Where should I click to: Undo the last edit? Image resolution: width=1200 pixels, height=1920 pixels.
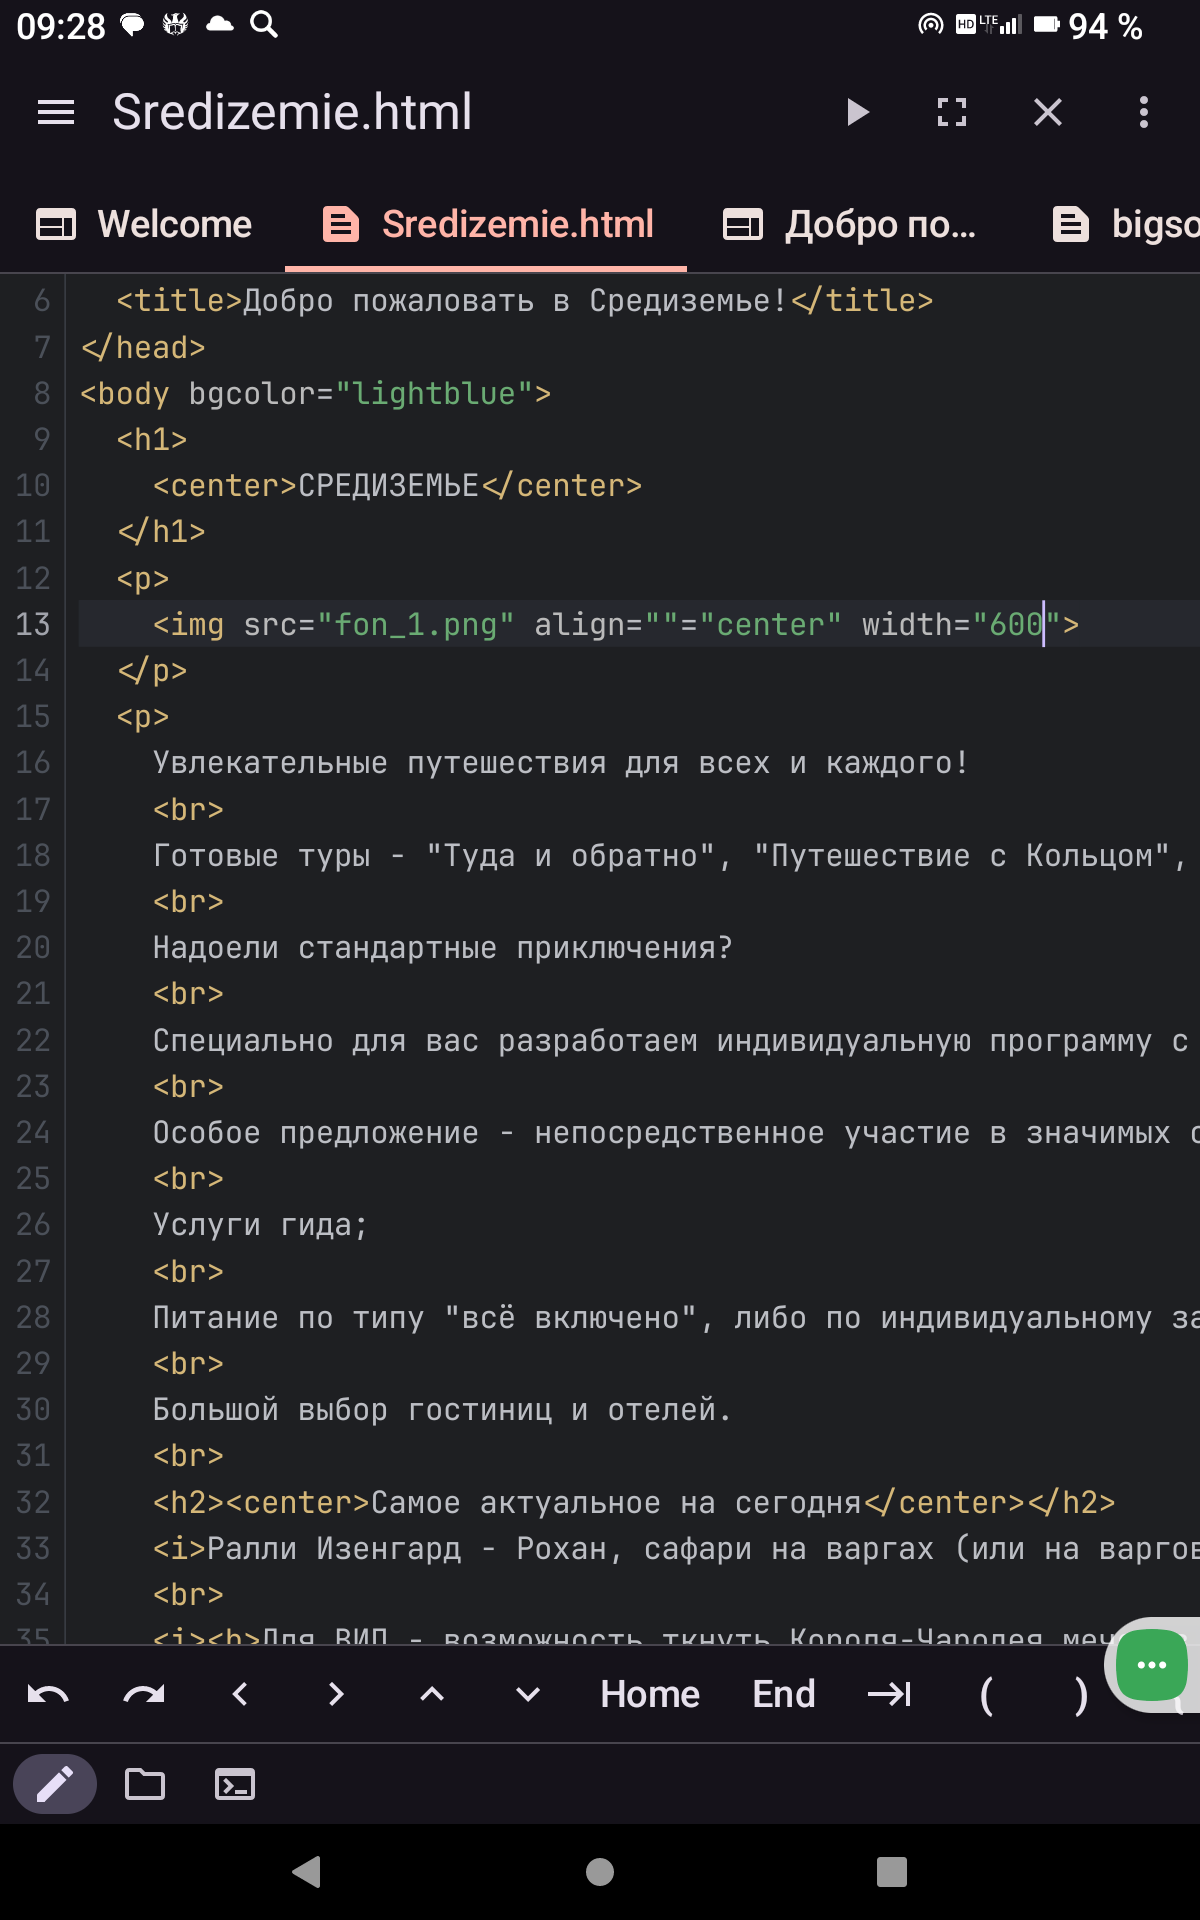(48, 1694)
